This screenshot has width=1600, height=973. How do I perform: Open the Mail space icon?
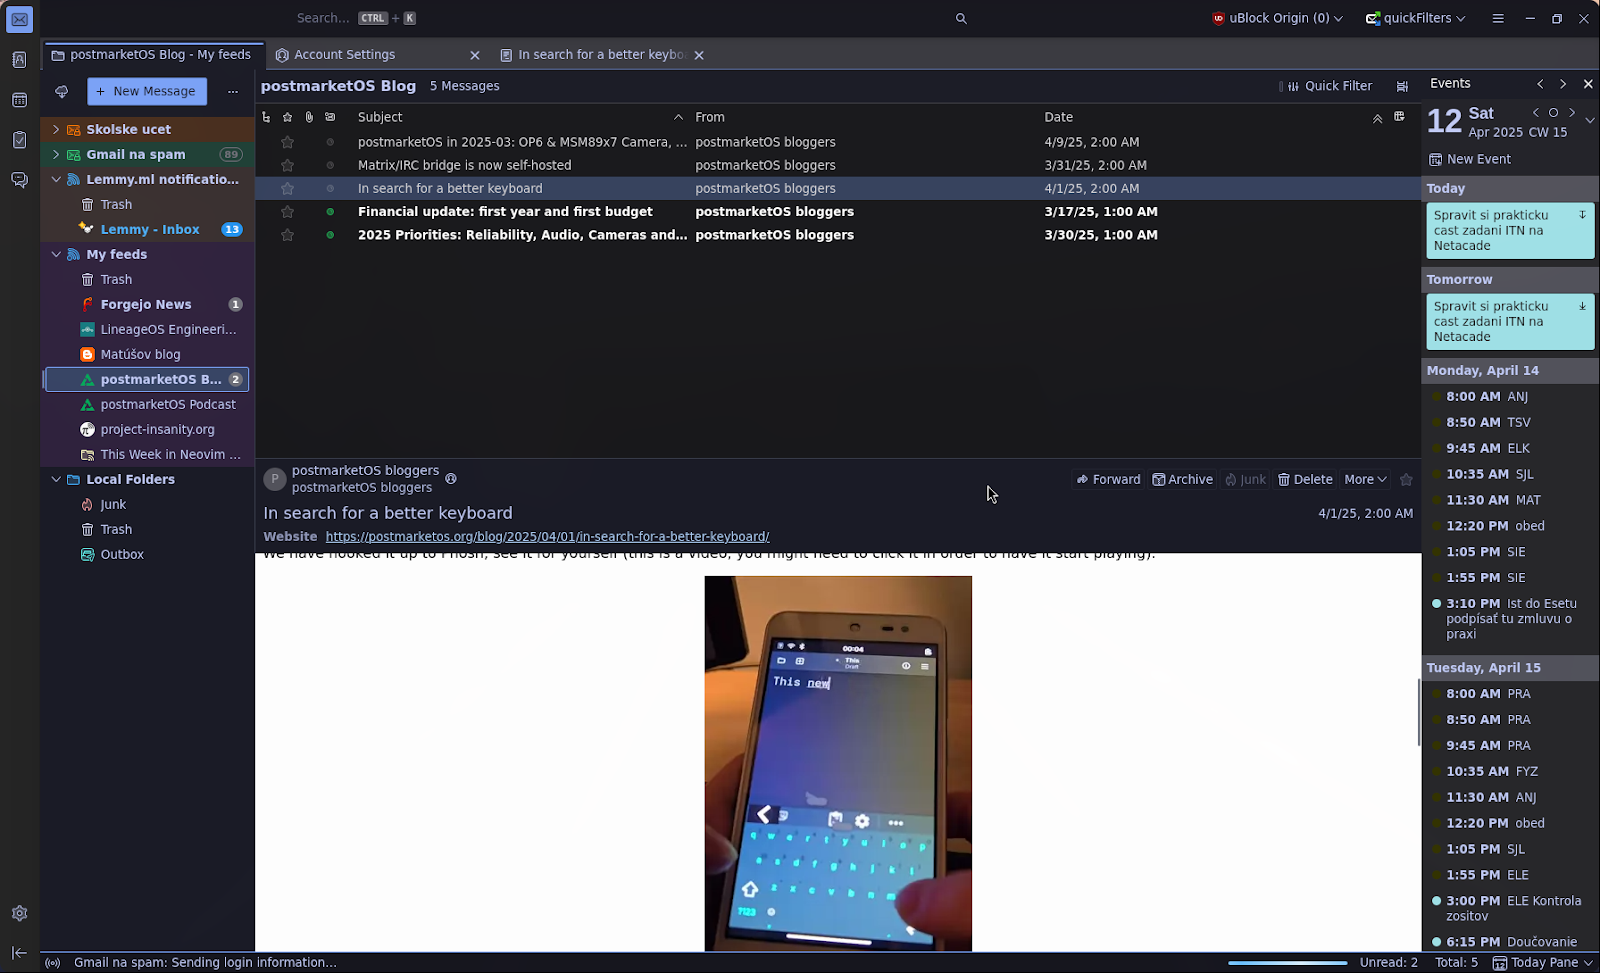[x=19, y=19]
